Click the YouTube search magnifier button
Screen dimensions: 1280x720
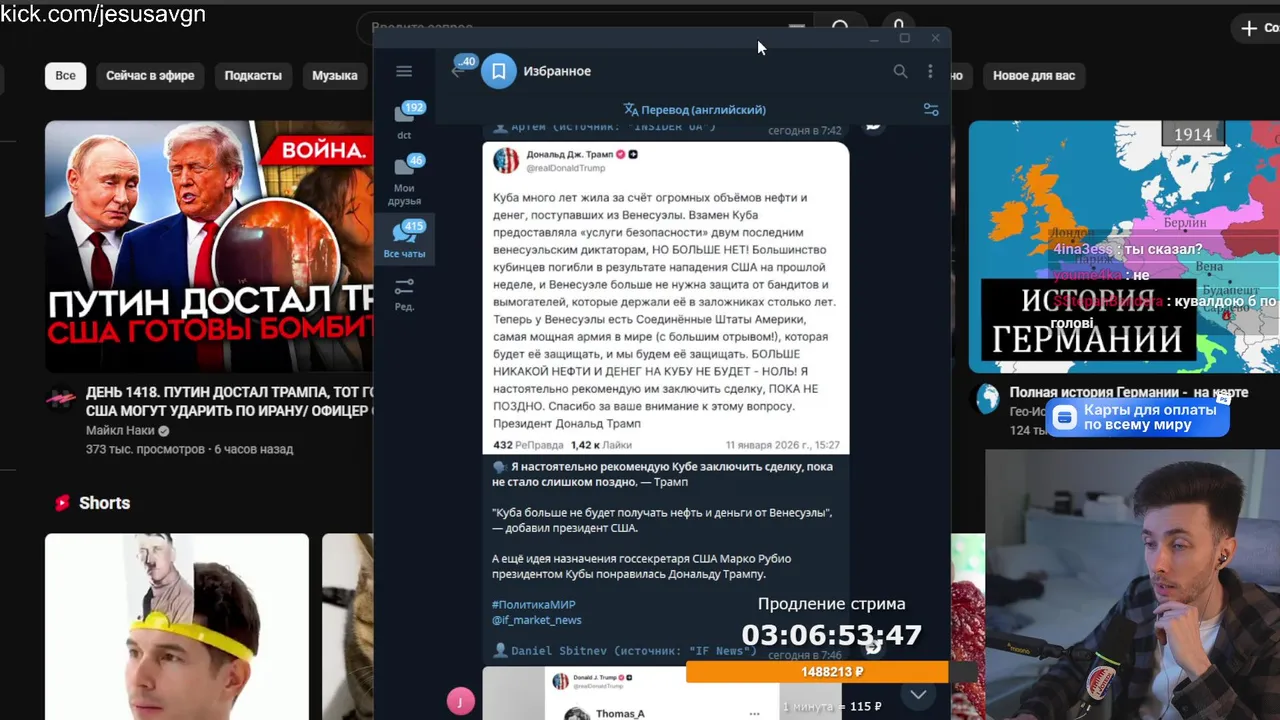840,28
